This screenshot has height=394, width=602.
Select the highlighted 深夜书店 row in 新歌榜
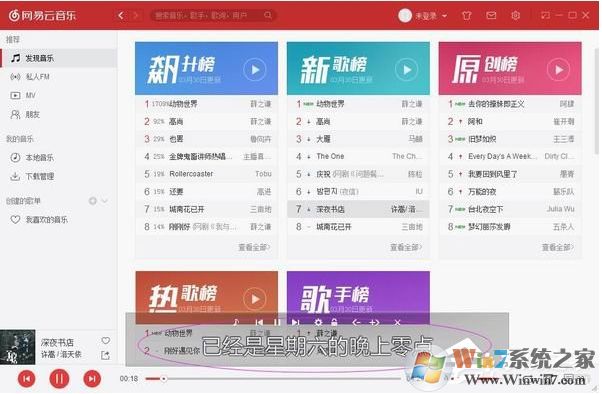point(358,209)
